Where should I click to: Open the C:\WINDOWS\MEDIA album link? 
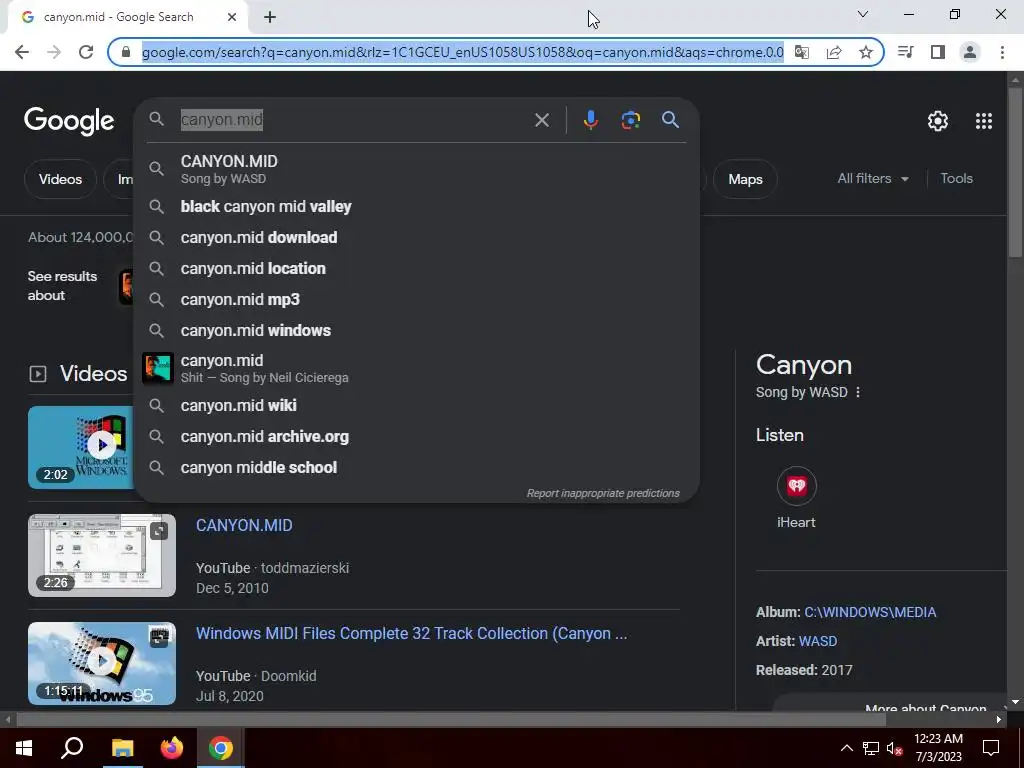pyautogui.click(x=870, y=613)
